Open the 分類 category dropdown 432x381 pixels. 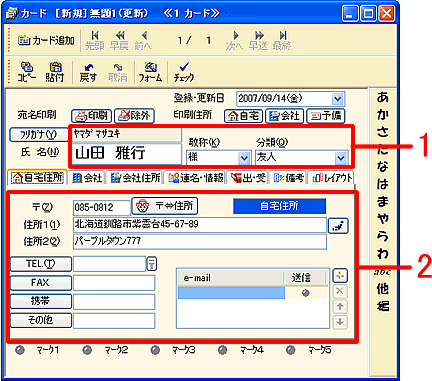pos(341,158)
